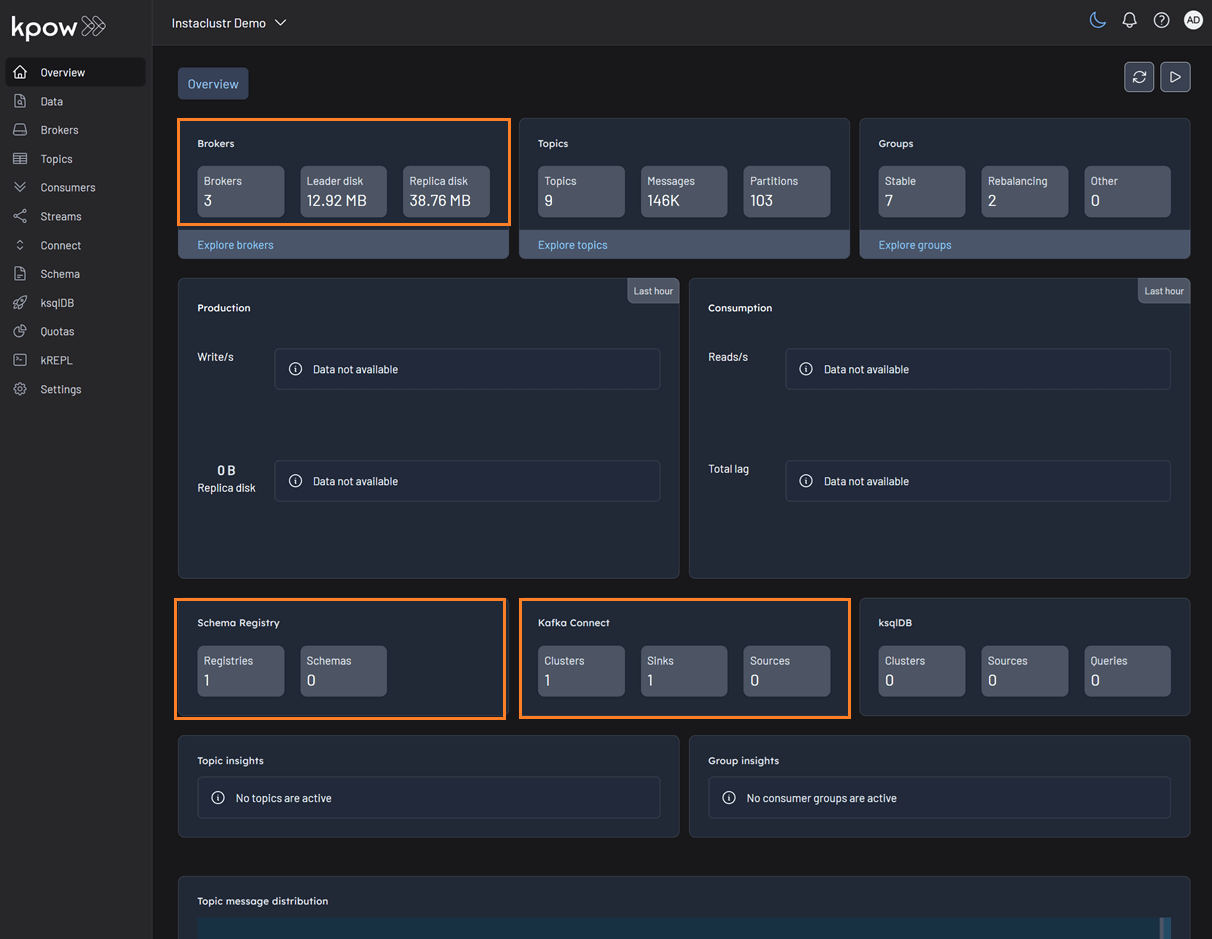Click the Kpow logo
Screen dimensions: 1212x939
tap(58, 27)
